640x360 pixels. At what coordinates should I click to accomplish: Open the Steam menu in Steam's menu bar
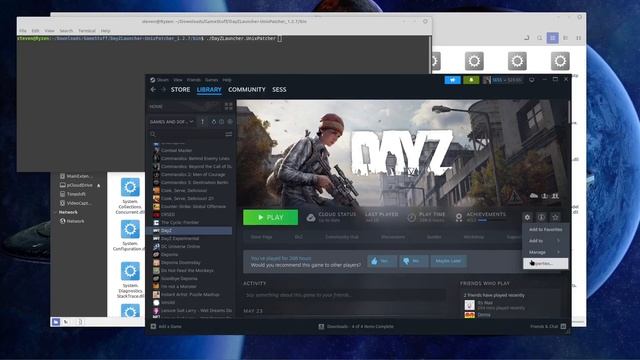pos(162,80)
